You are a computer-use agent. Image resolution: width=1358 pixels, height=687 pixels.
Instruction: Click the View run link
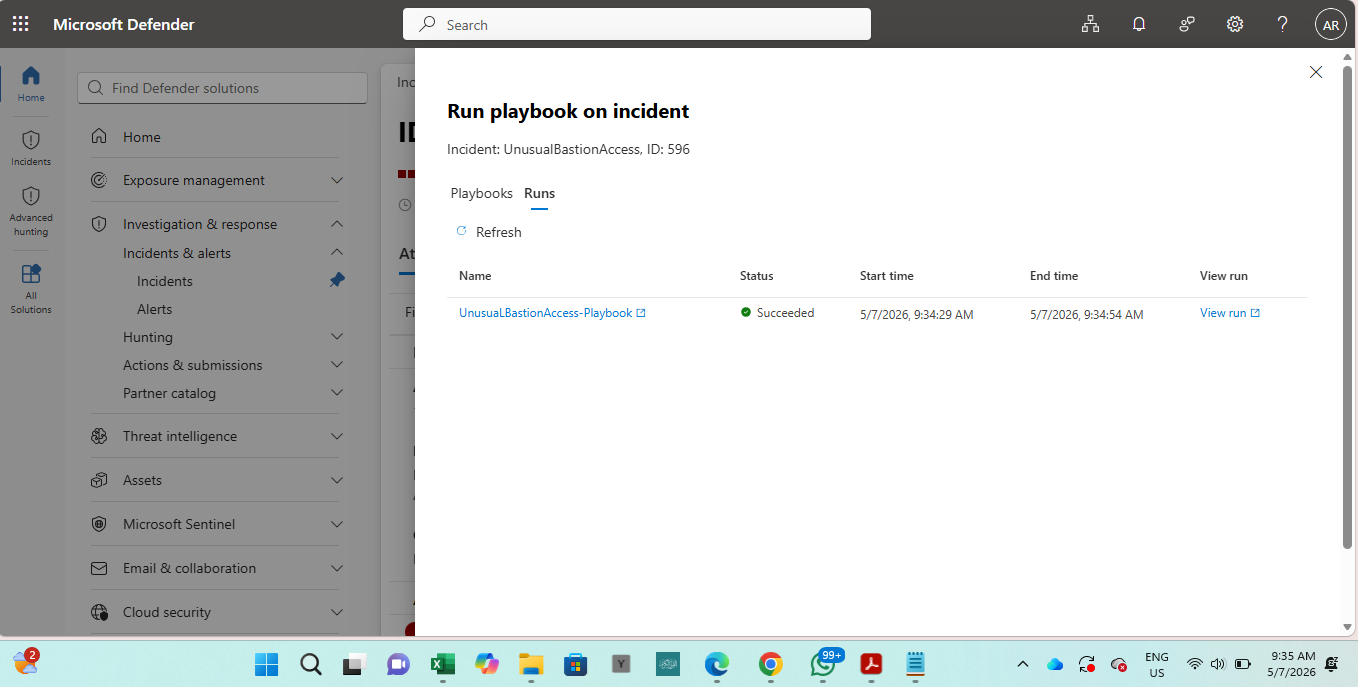[1230, 313]
